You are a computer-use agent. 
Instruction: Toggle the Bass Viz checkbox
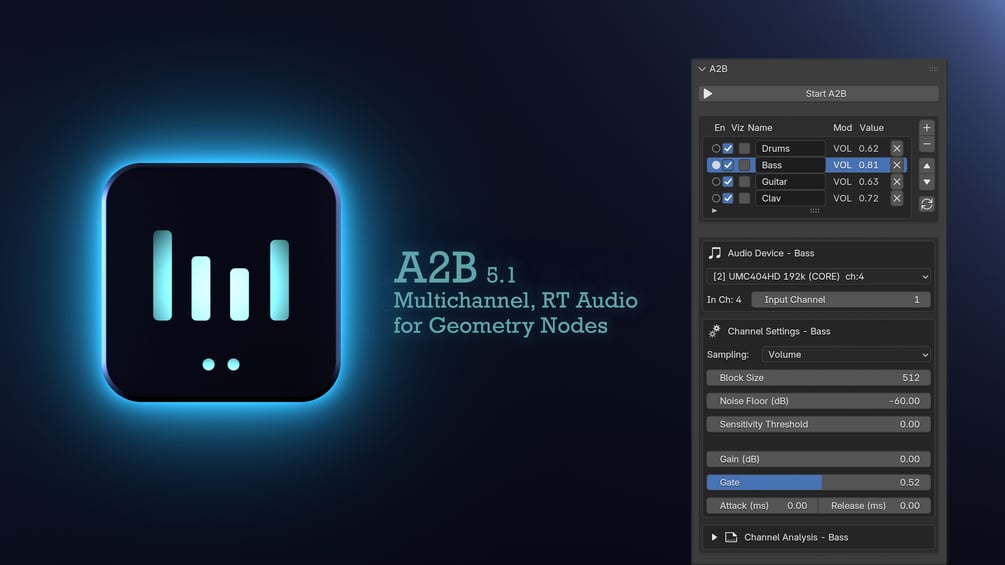click(x=744, y=165)
